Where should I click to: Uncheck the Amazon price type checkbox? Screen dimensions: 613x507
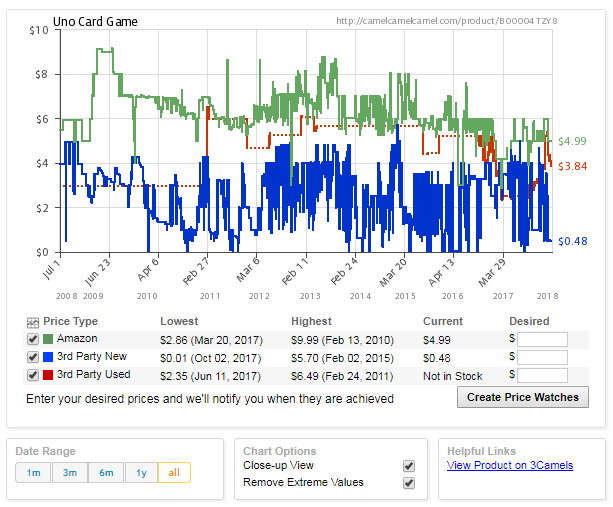pos(33,340)
